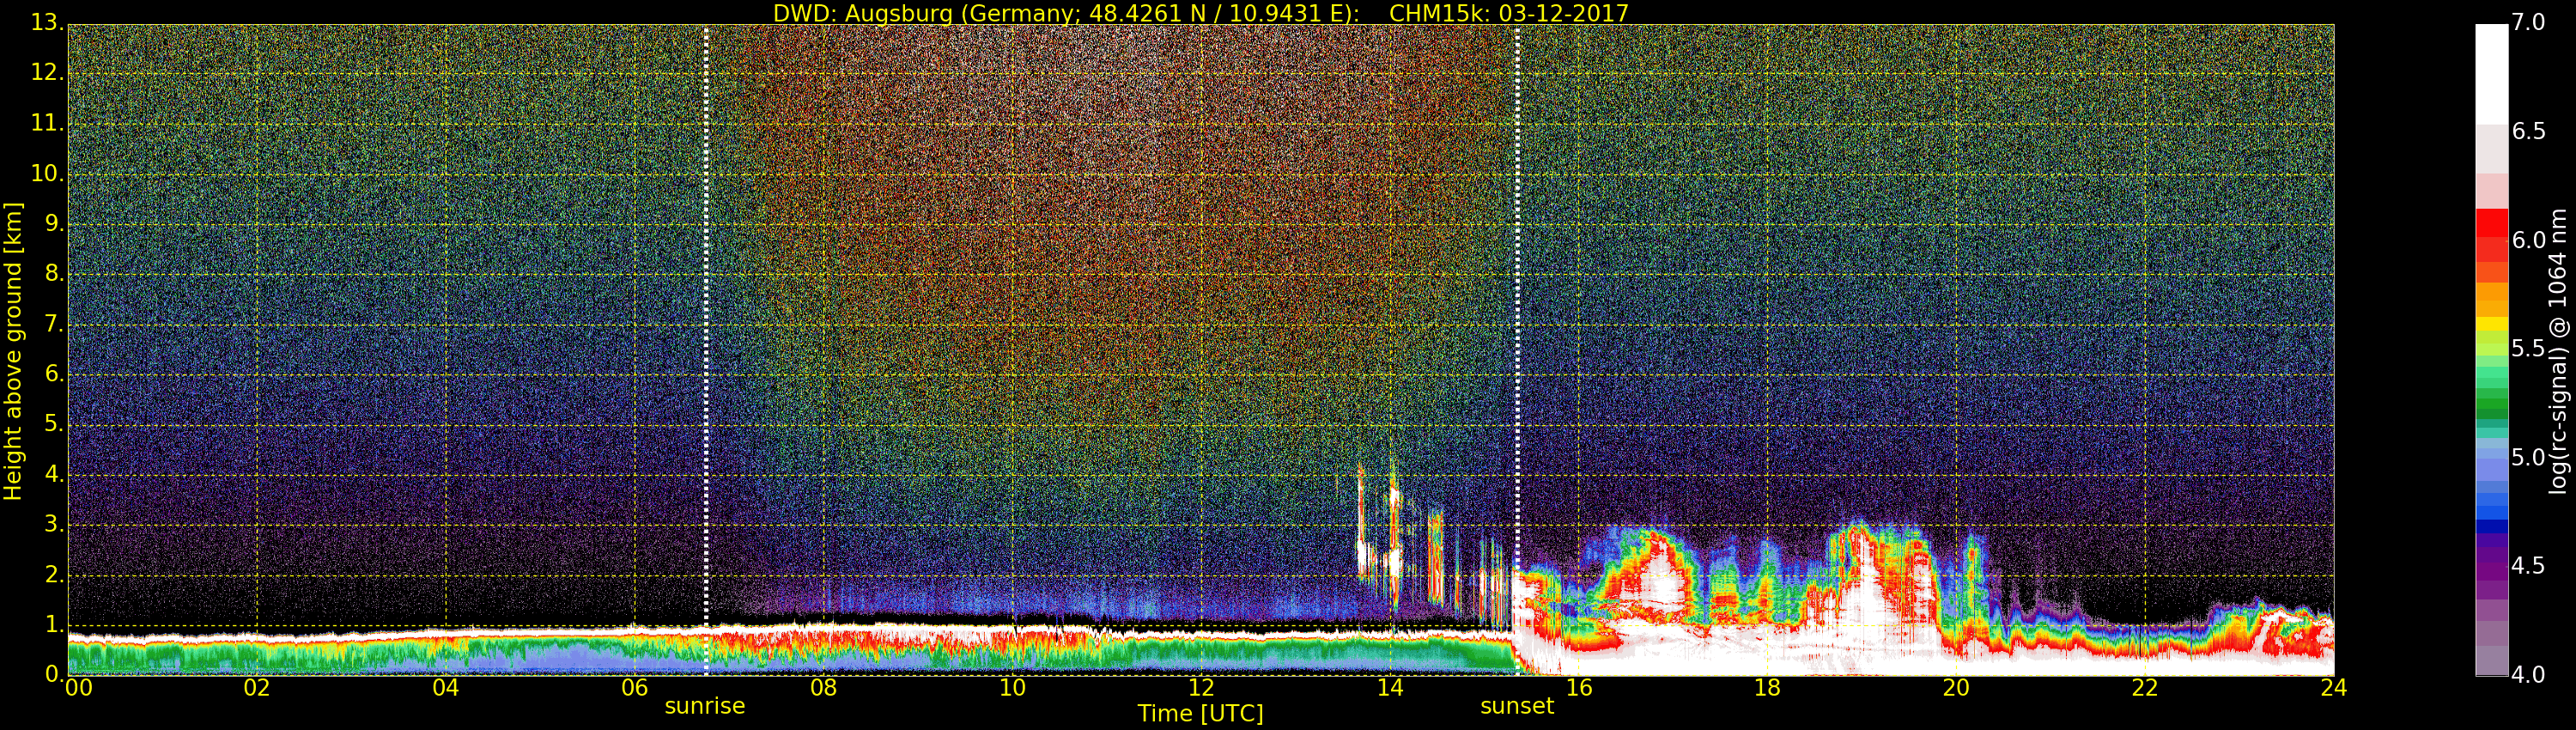Click the "08" time axis tick label
2576x730 pixels.
[824, 688]
